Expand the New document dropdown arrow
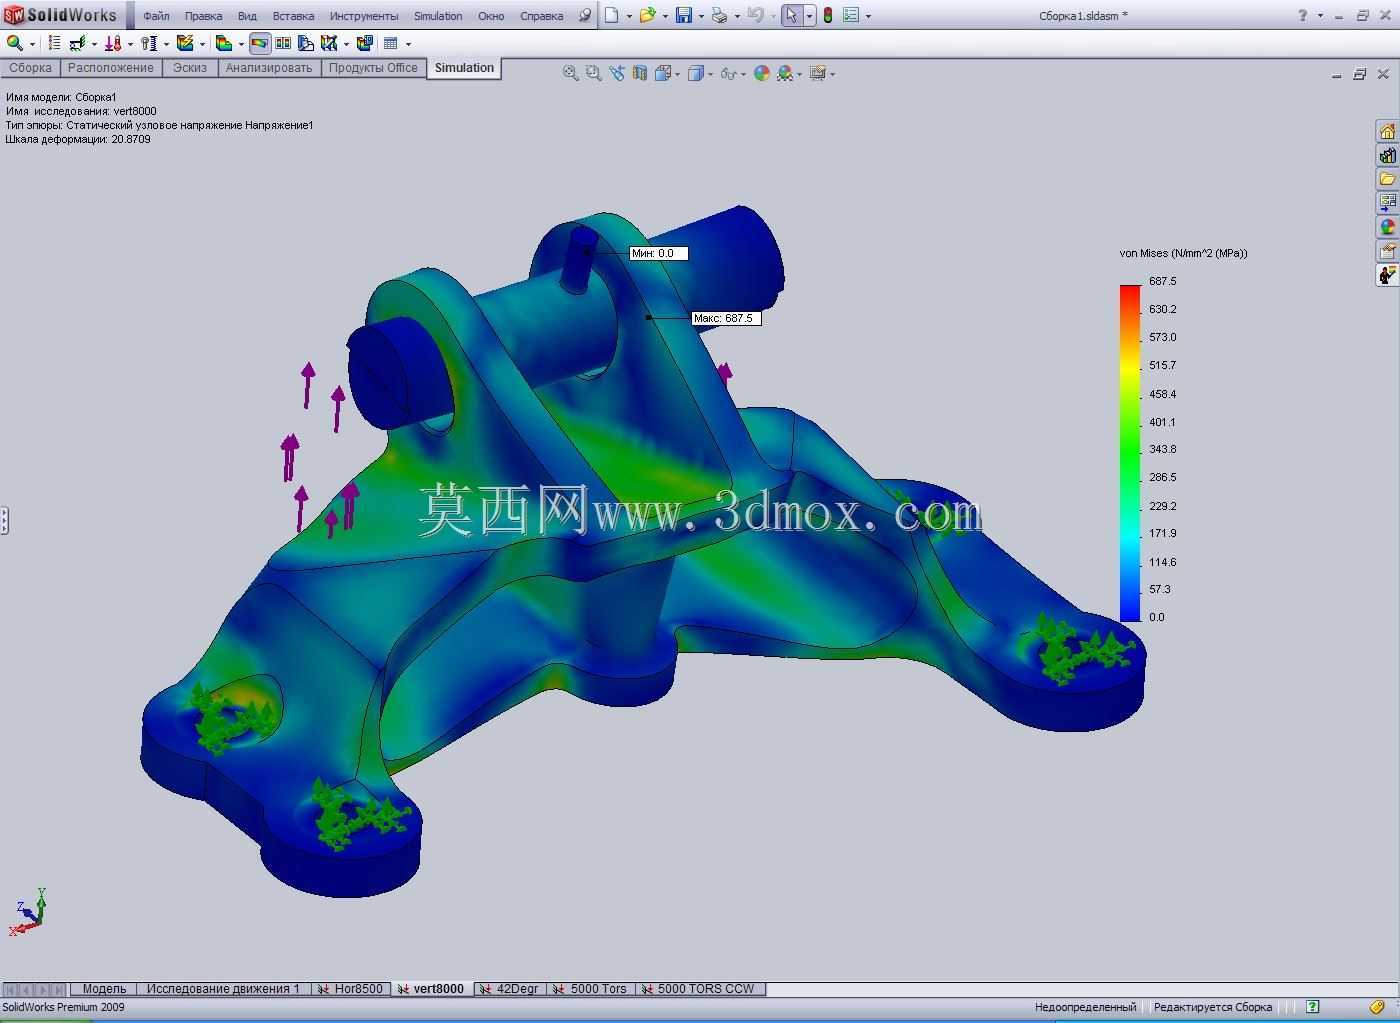This screenshot has width=1400, height=1023. coord(629,16)
